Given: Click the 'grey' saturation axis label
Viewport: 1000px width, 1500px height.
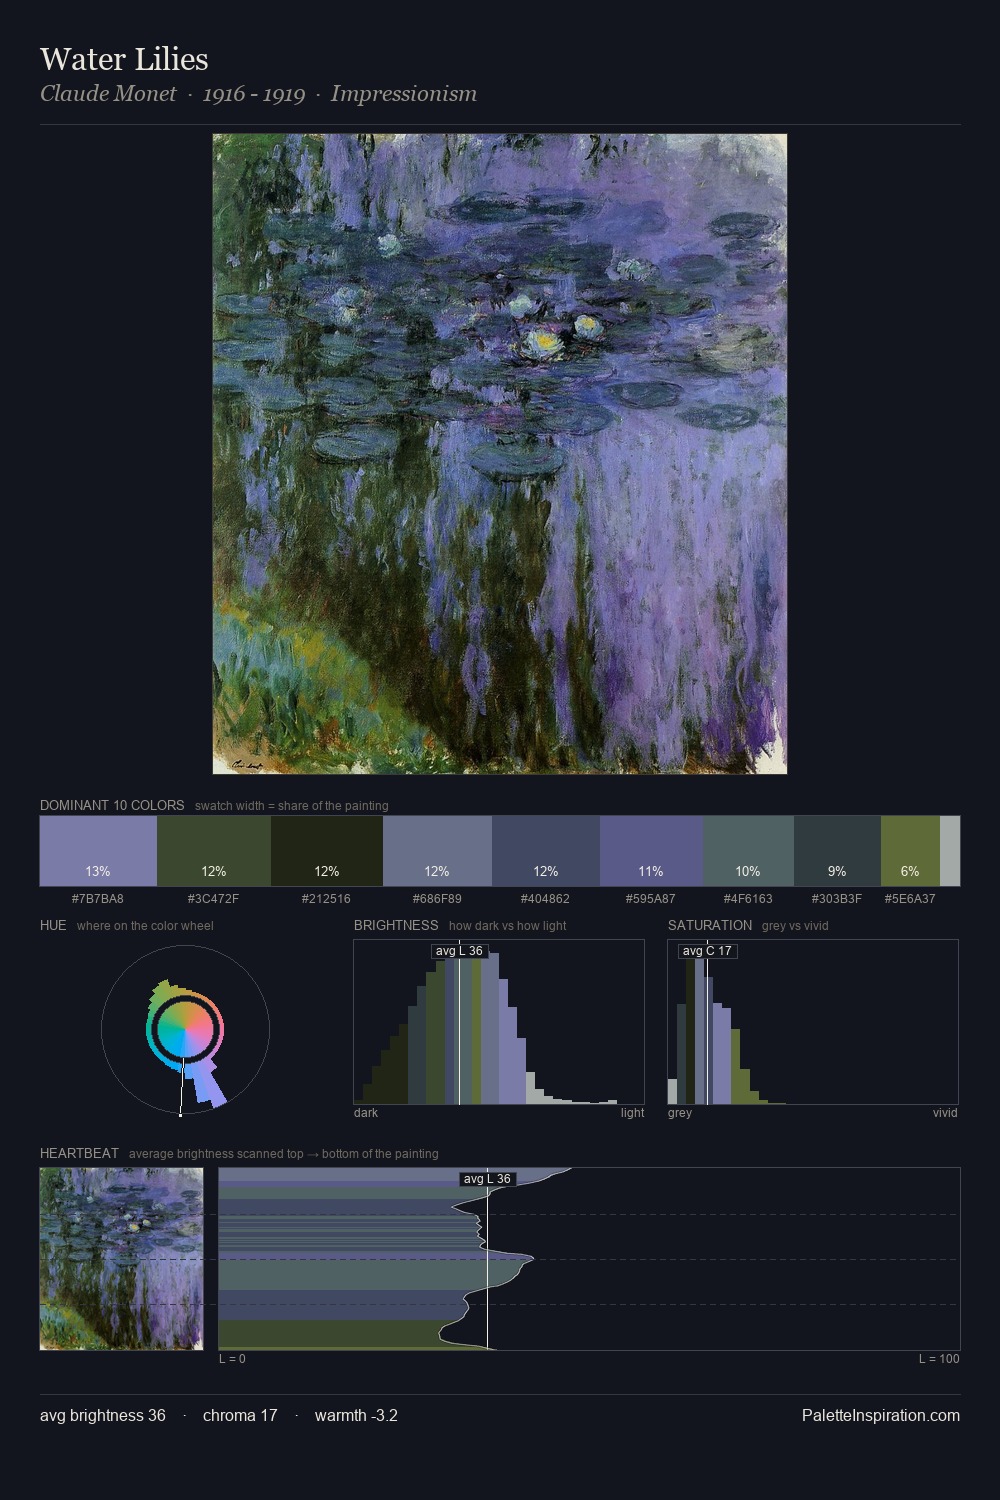Looking at the screenshot, I should tap(680, 1113).
